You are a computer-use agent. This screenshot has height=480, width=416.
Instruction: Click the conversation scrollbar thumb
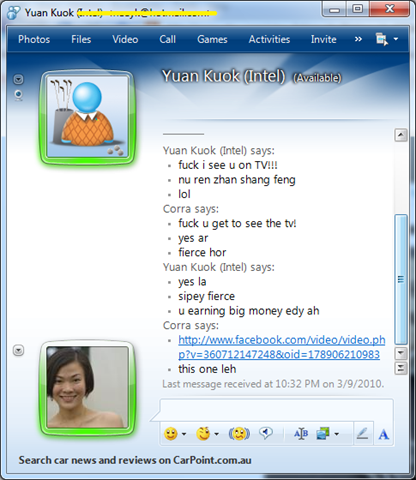pos(401,279)
